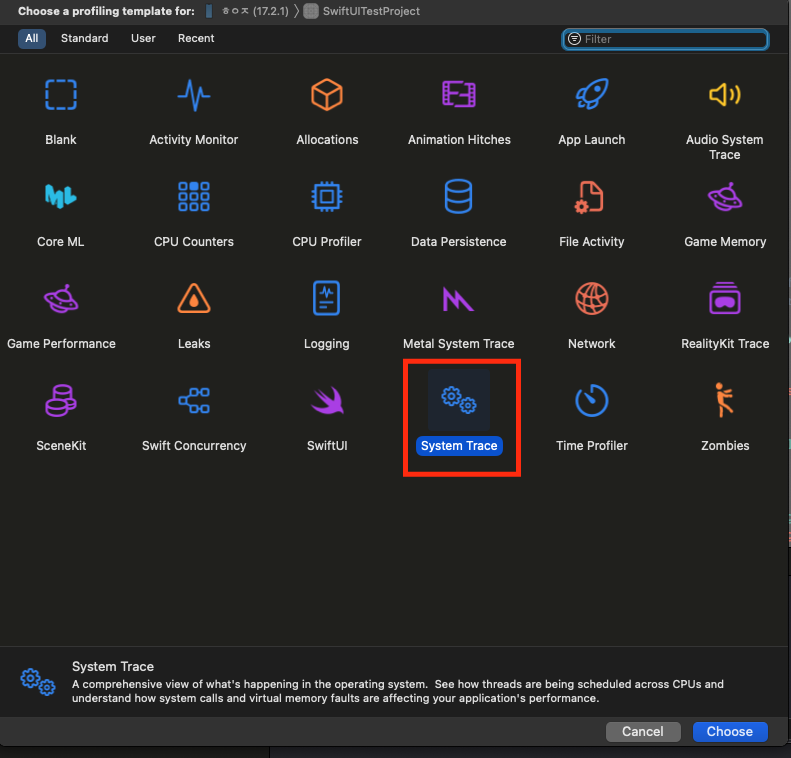Select the Network globe icon
The width and height of the screenshot is (791, 758).
(x=592, y=298)
